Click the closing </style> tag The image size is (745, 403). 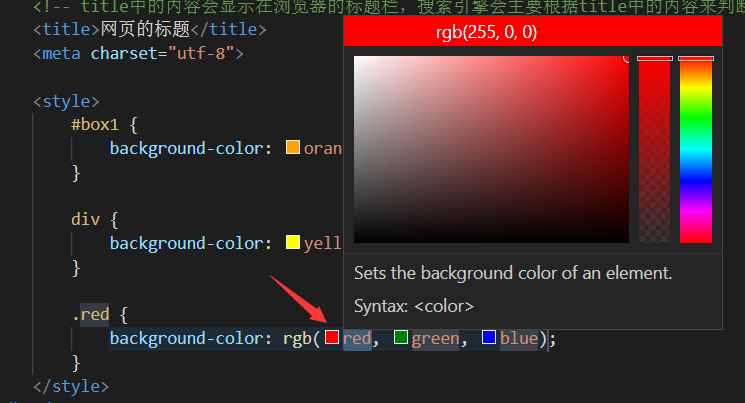(71, 386)
